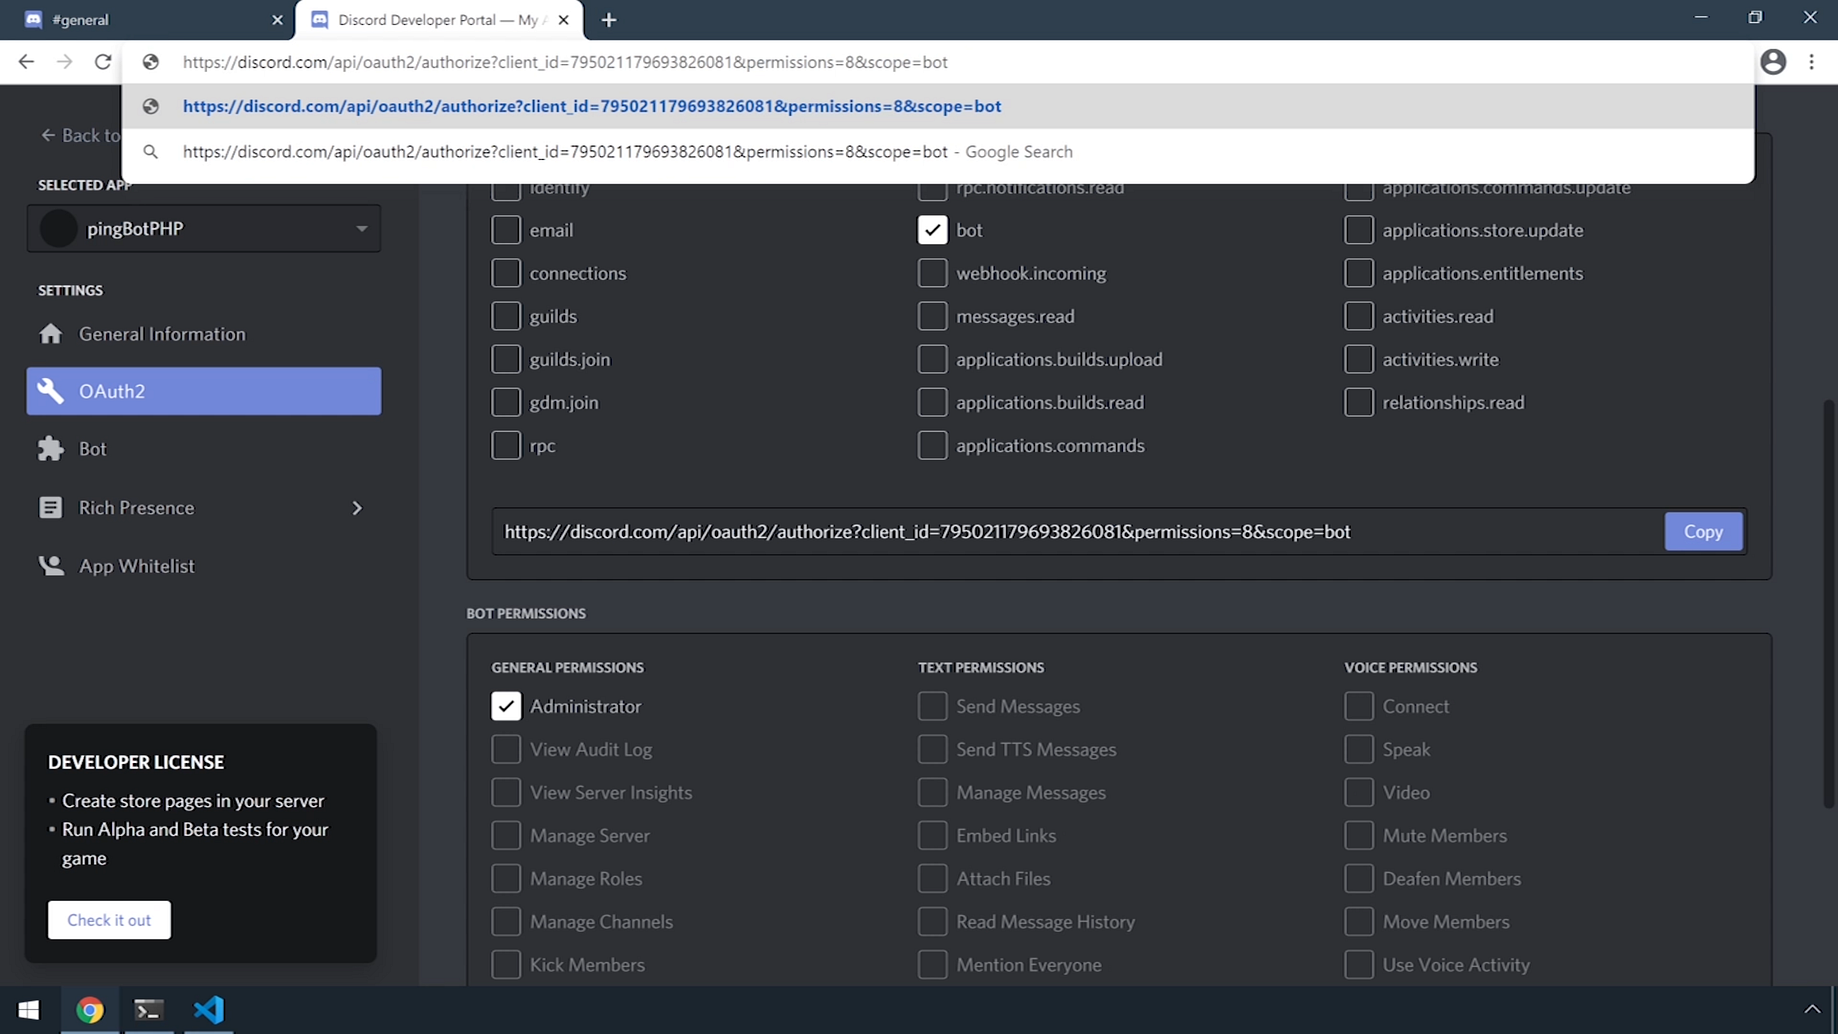Open a new browser tab with plus icon

tap(609, 20)
